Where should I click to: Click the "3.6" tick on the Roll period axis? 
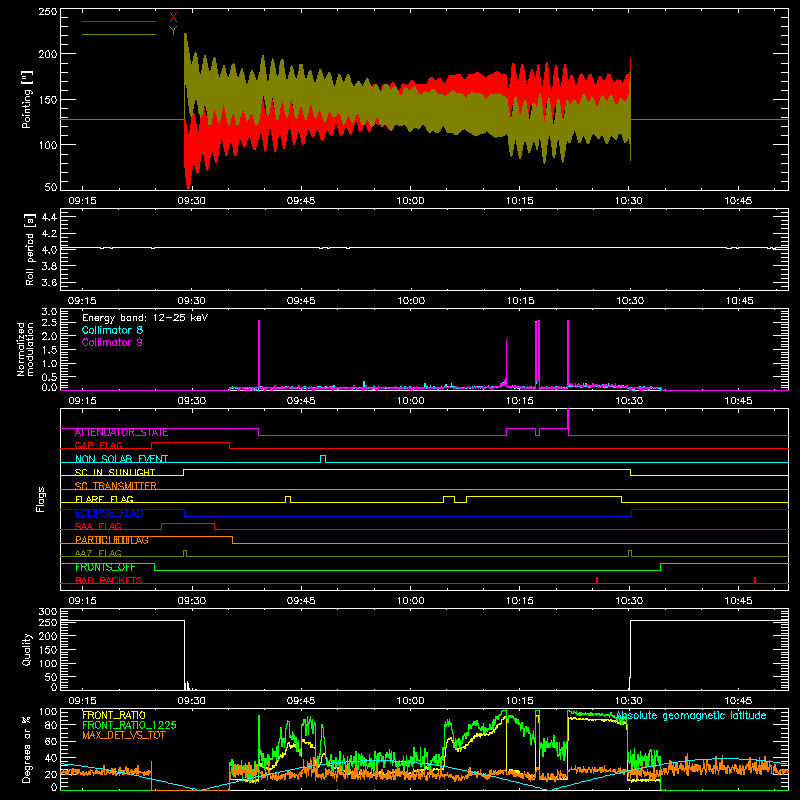[49, 282]
